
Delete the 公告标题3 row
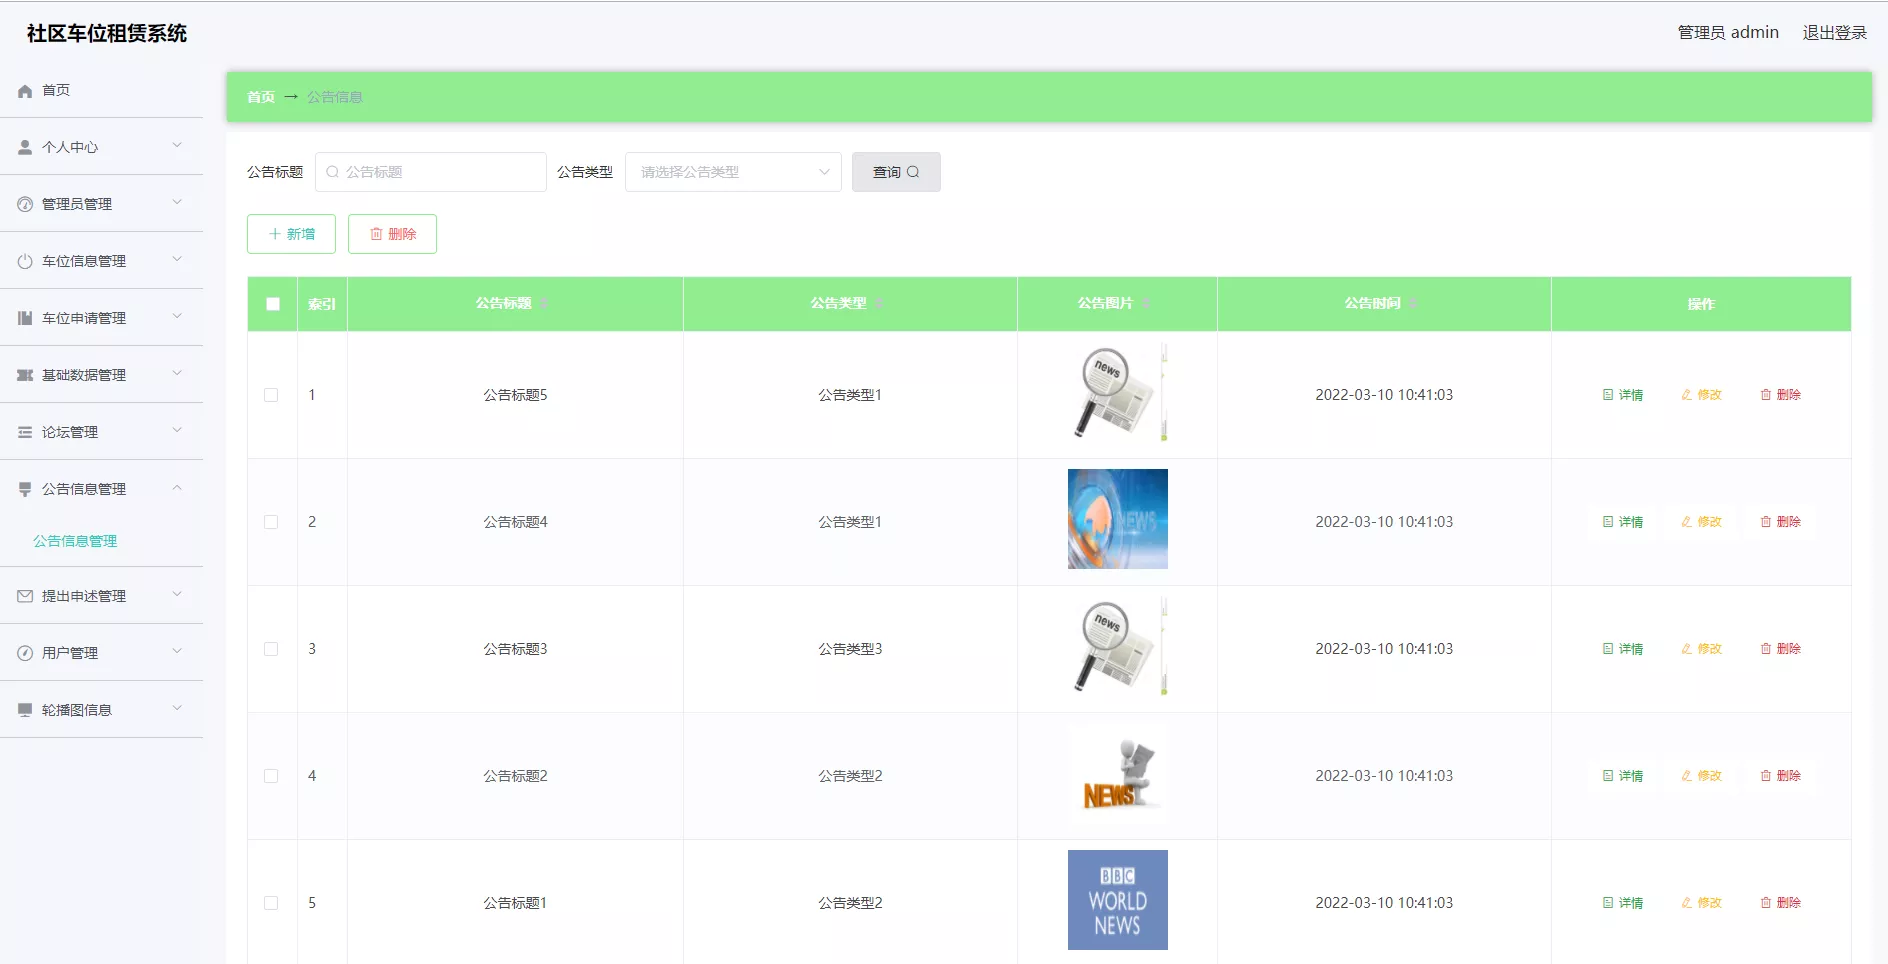pos(1781,649)
